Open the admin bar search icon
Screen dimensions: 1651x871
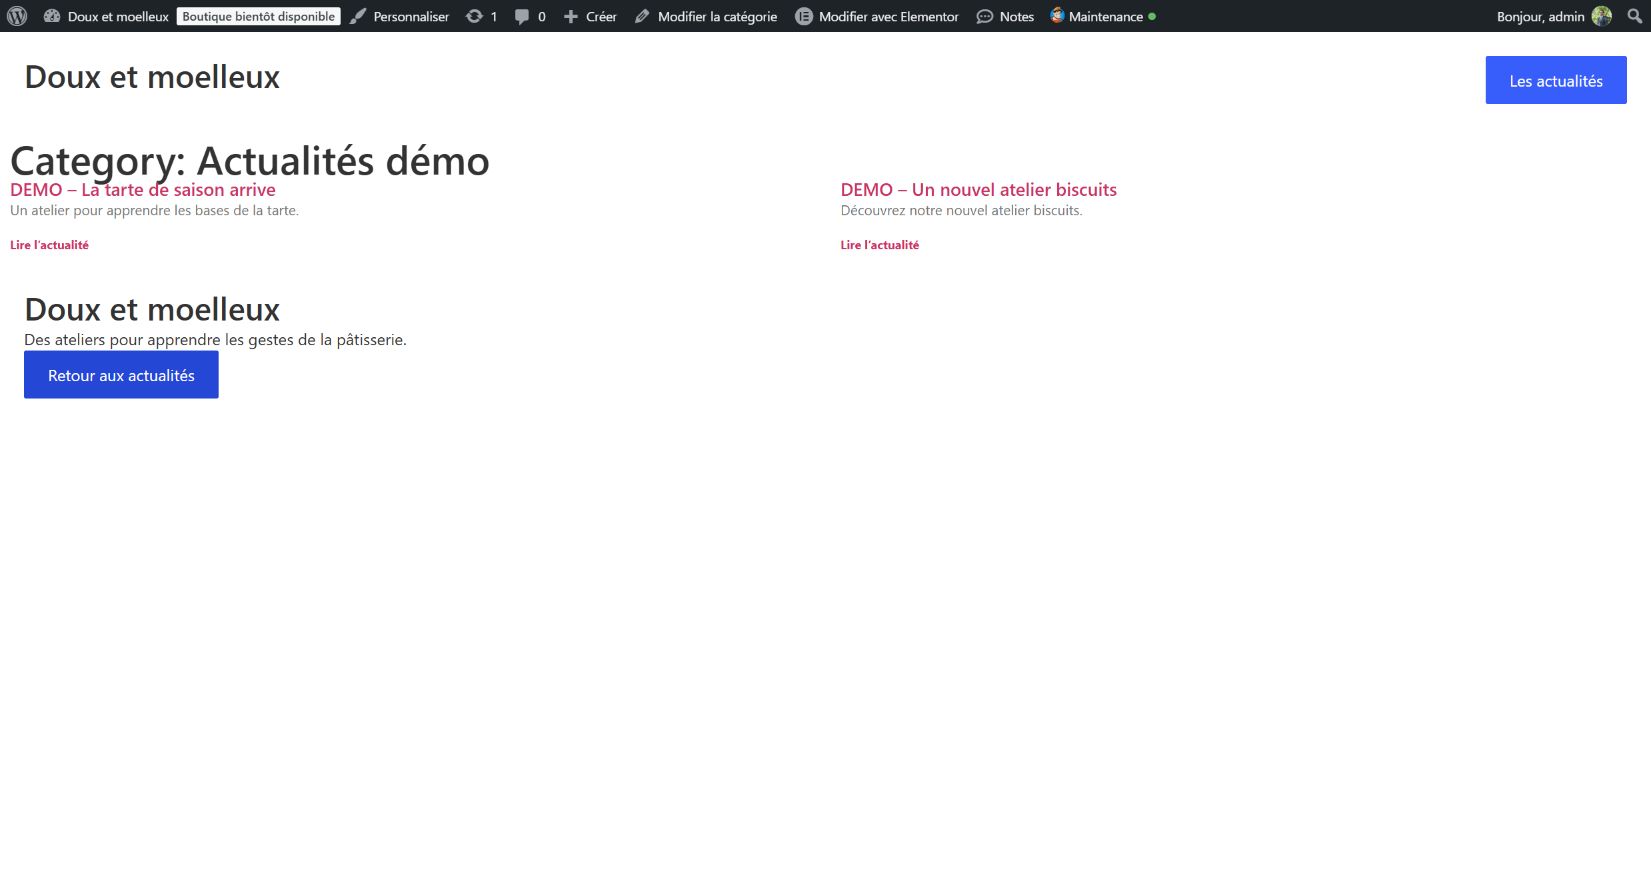click(1635, 16)
